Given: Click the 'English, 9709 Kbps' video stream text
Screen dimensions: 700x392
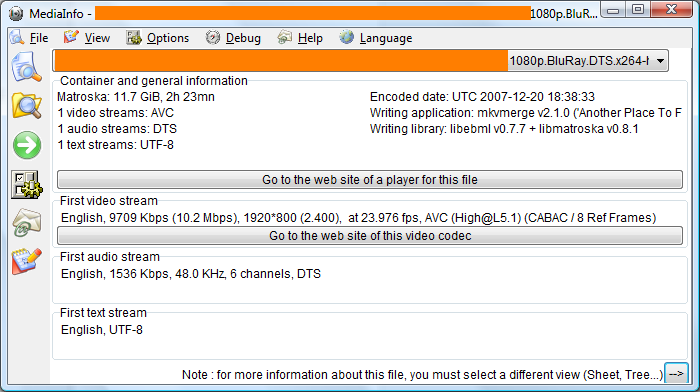Looking at the screenshot, I should pos(358,218).
